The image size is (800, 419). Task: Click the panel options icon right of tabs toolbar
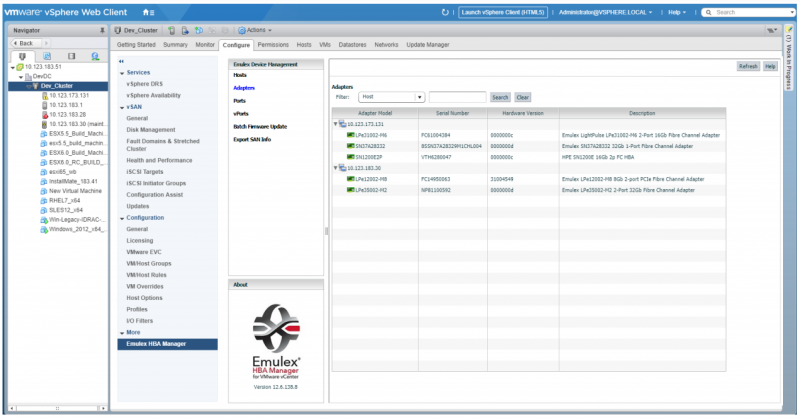[x=771, y=31]
